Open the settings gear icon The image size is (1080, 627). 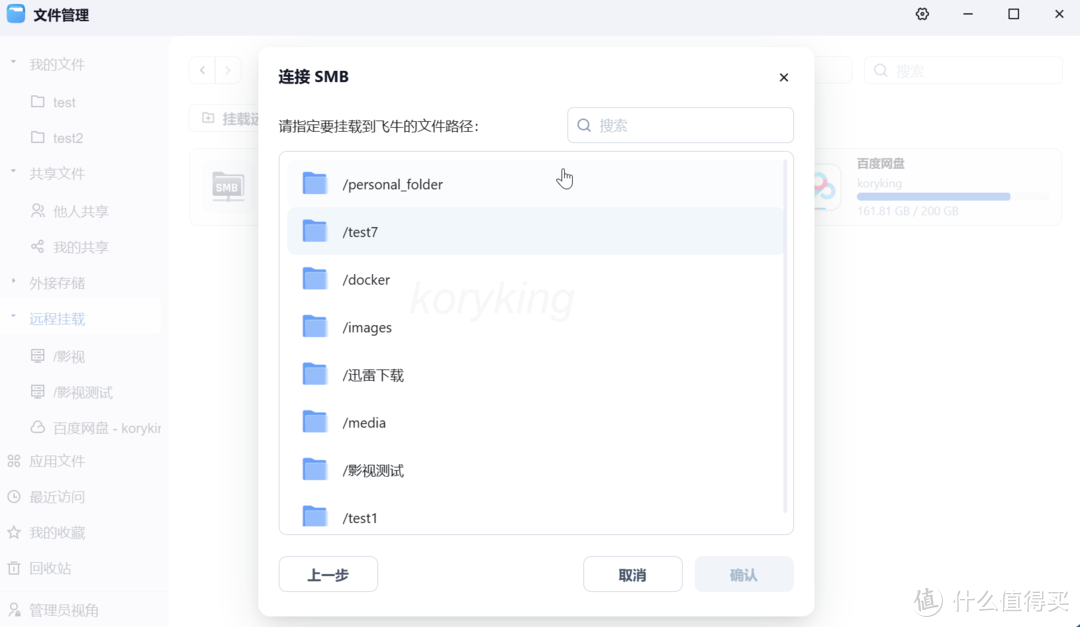click(x=922, y=14)
